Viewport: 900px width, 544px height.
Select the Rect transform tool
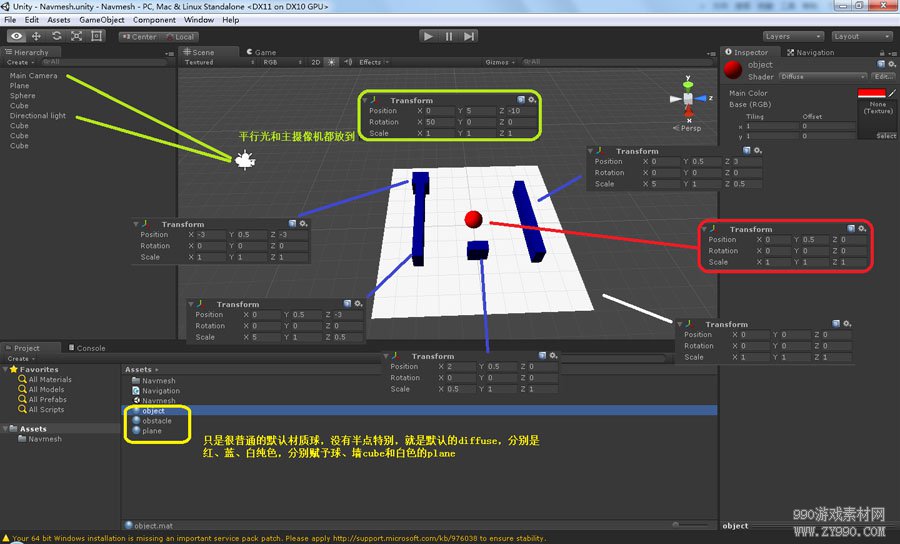click(x=96, y=36)
